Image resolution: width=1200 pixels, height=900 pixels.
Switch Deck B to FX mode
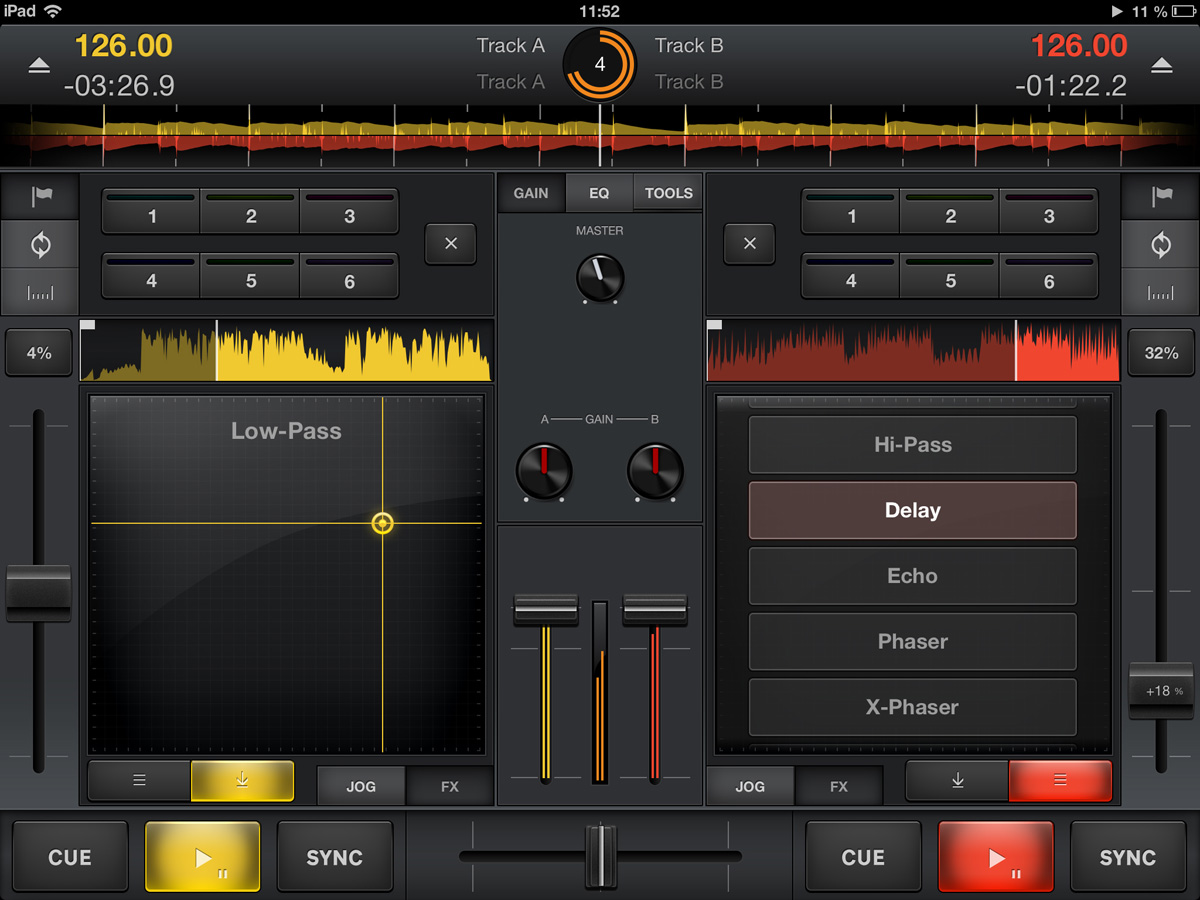click(839, 786)
